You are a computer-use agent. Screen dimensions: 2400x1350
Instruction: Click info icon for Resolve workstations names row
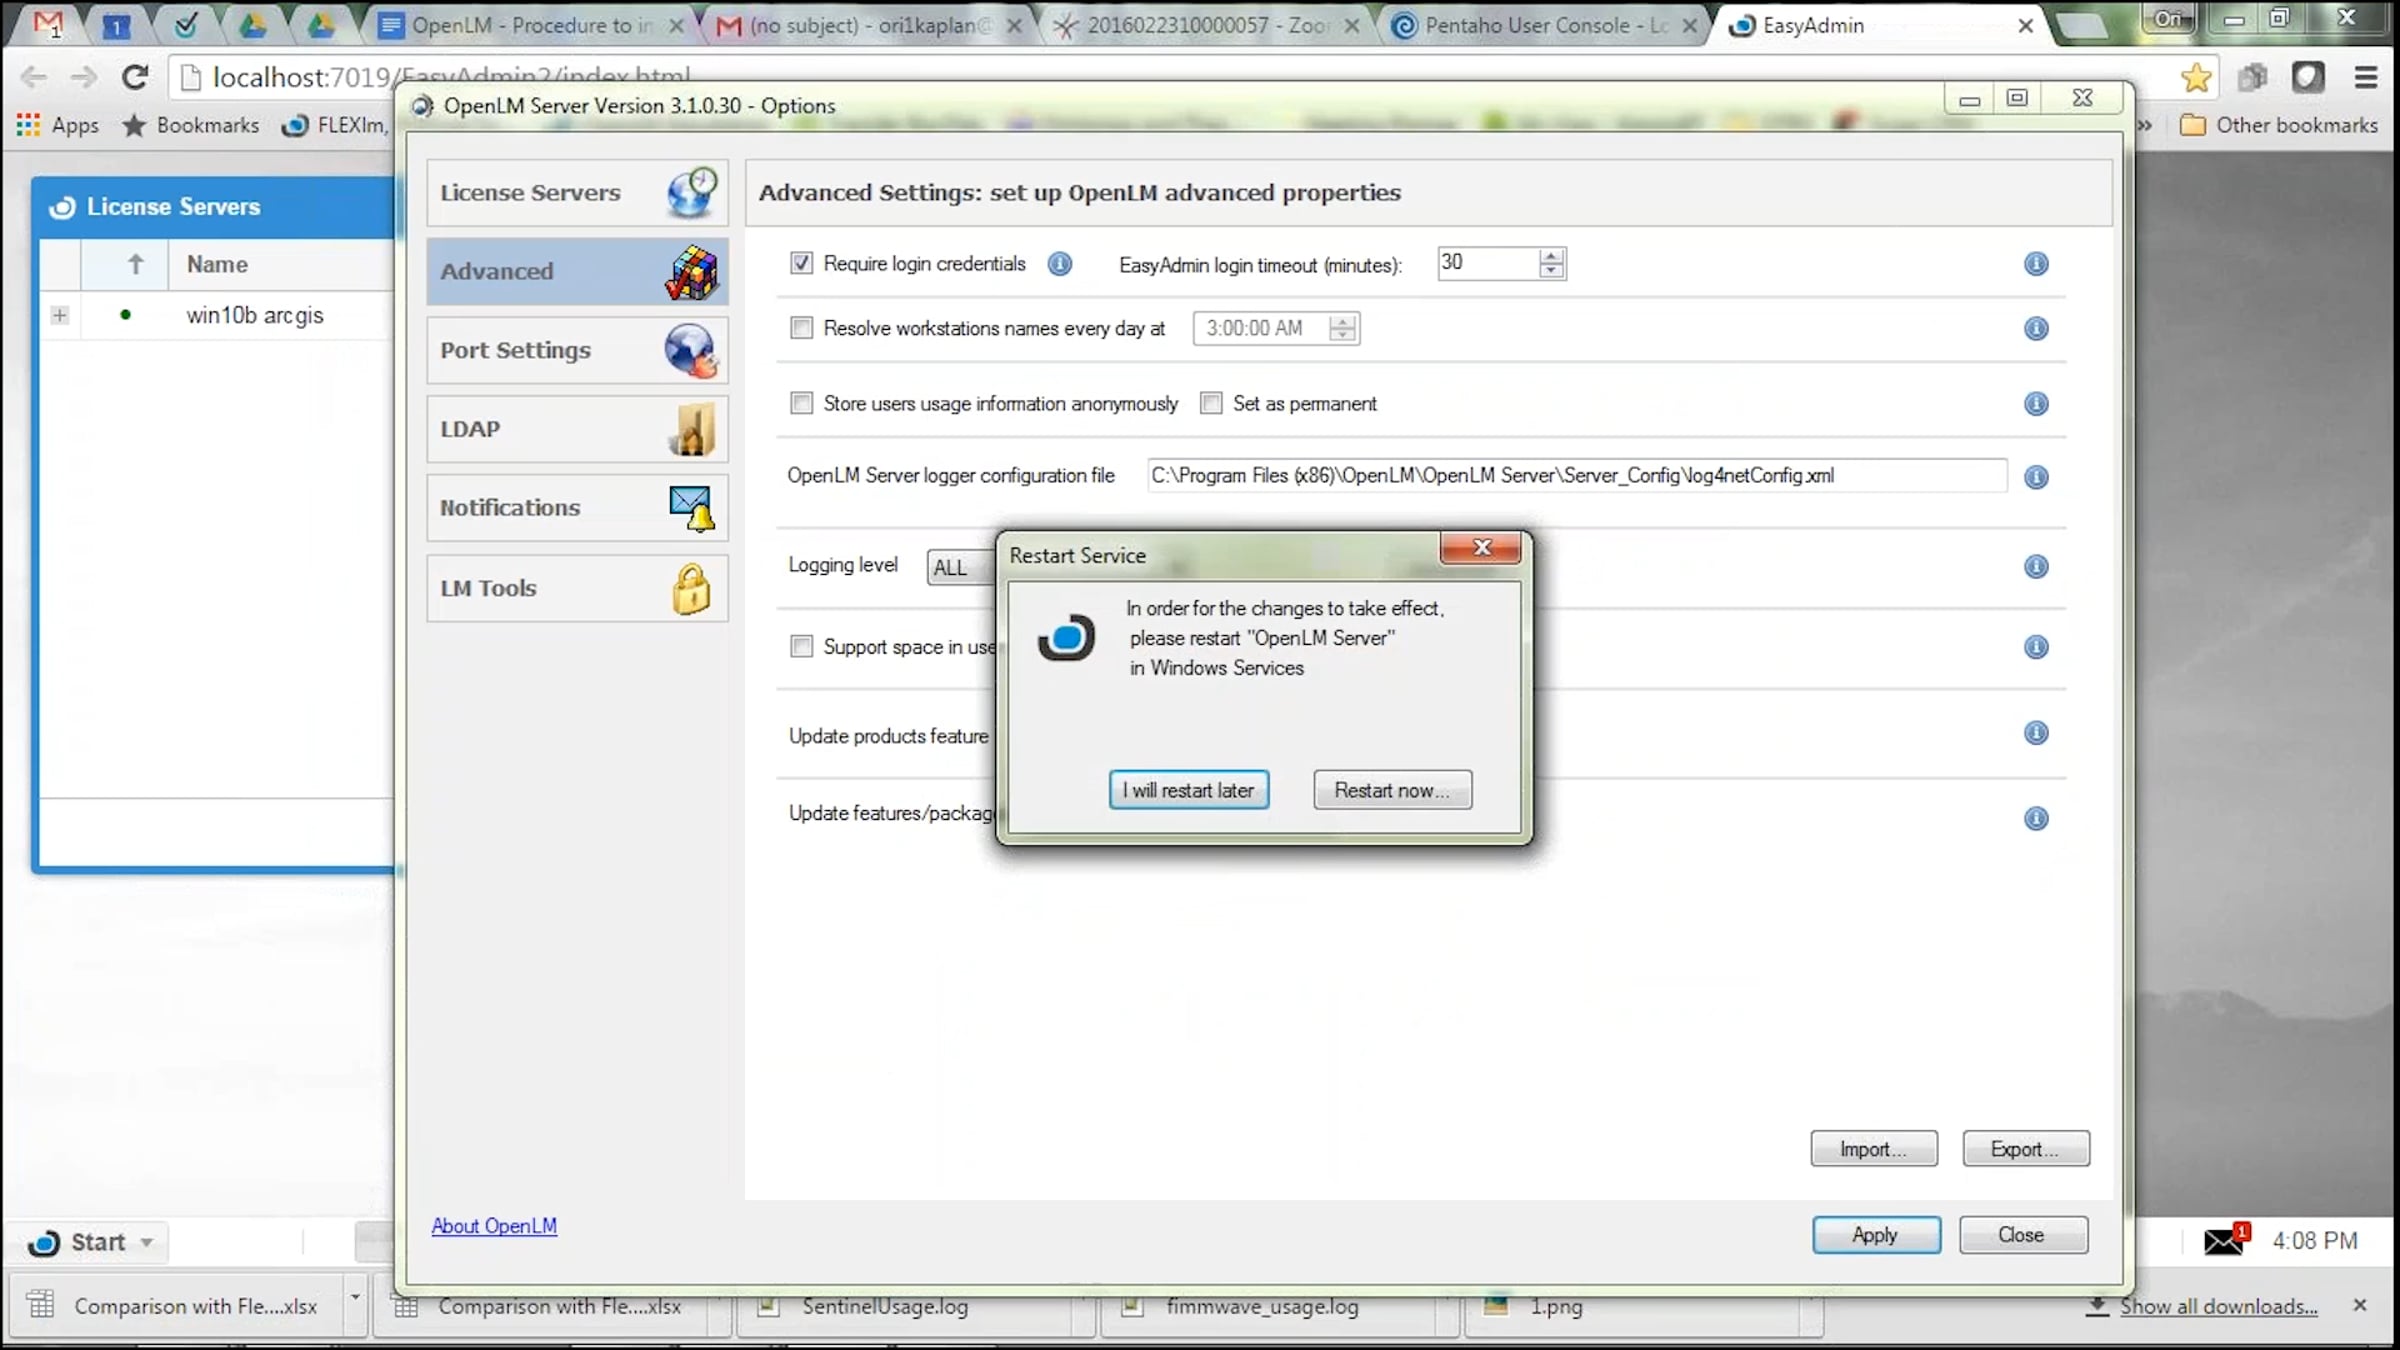[x=2036, y=329]
